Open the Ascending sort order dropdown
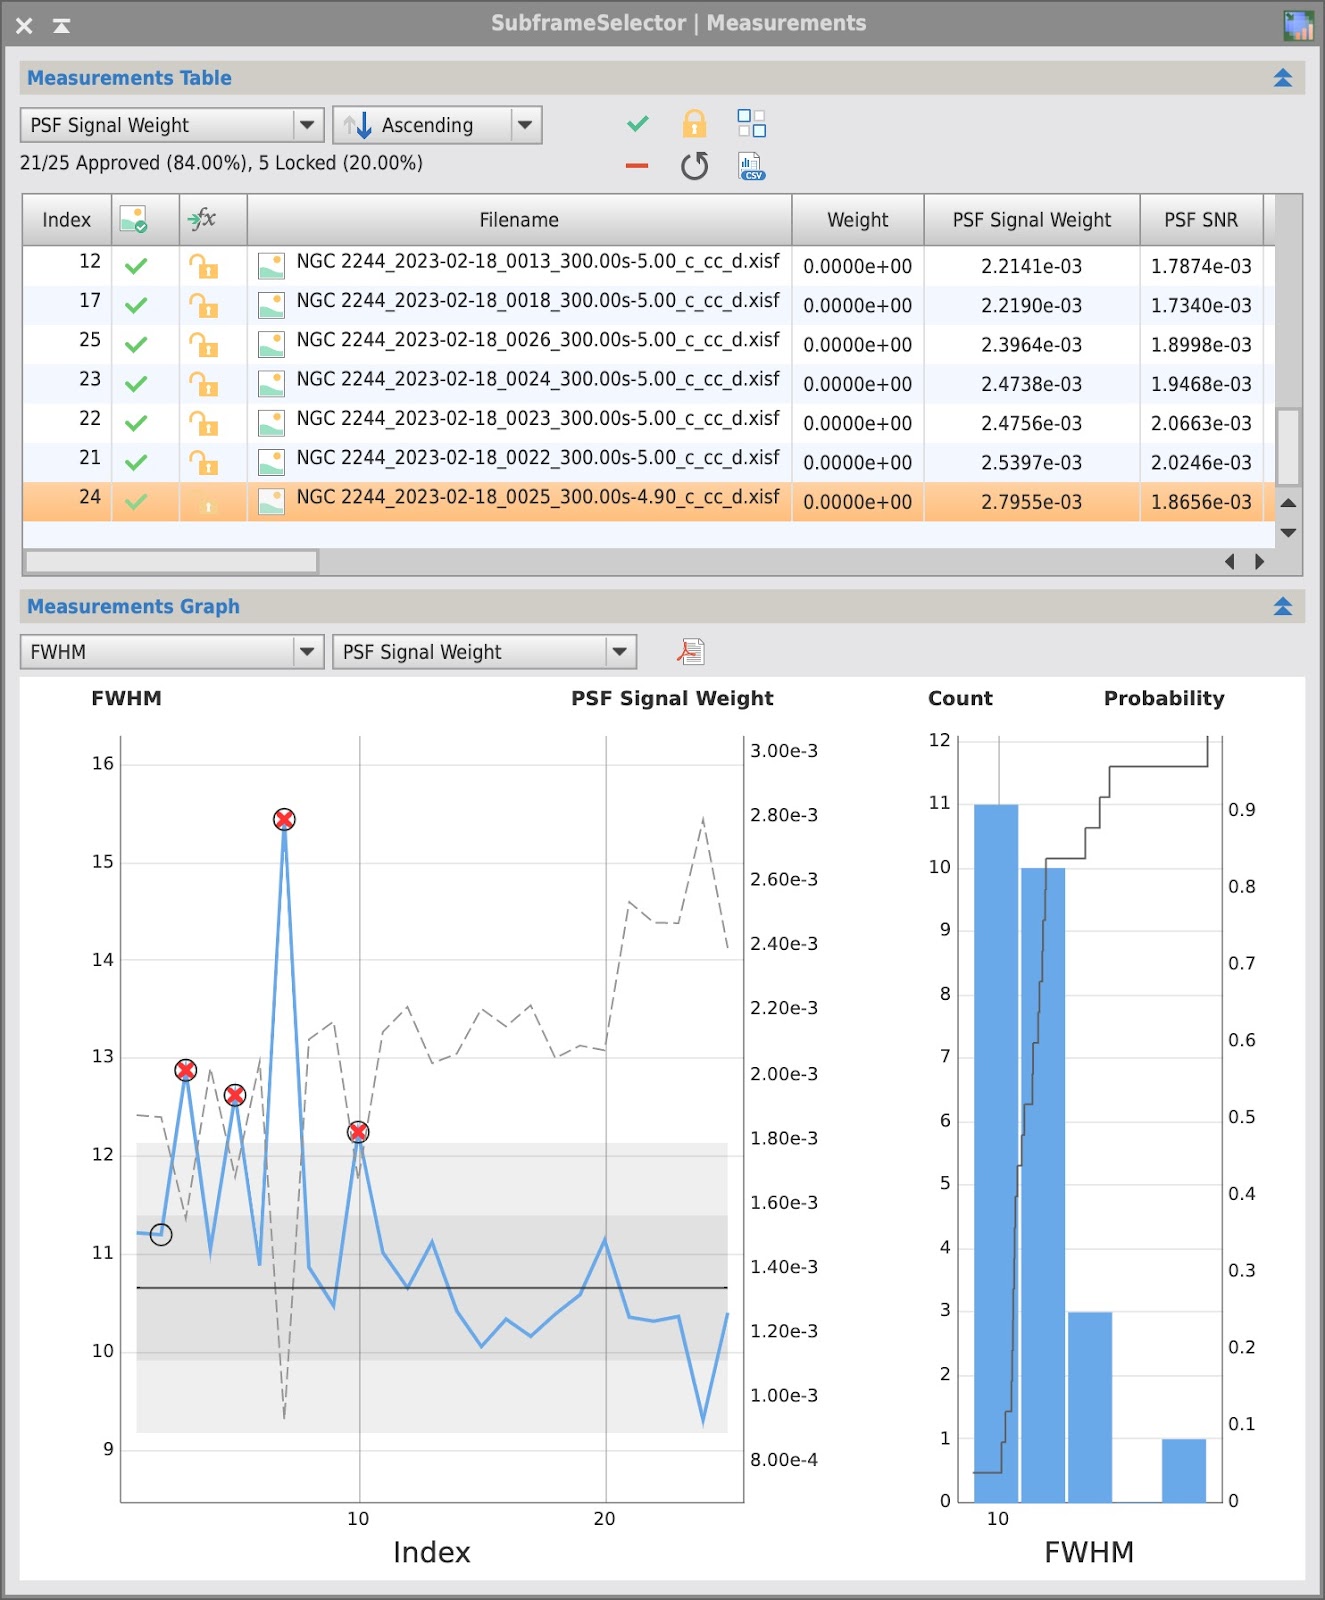1325x1600 pixels. (437, 125)
